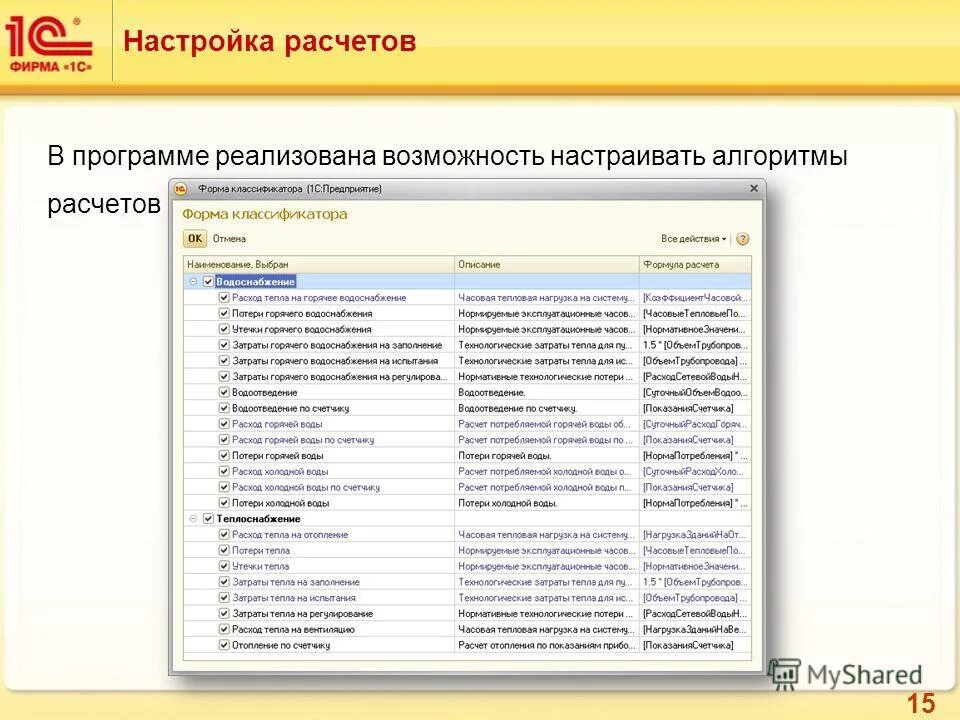Open the help via the question mark icon
The height and width of the screenshot is (720, 960).
pyautogui.click(x=742, y=240)
